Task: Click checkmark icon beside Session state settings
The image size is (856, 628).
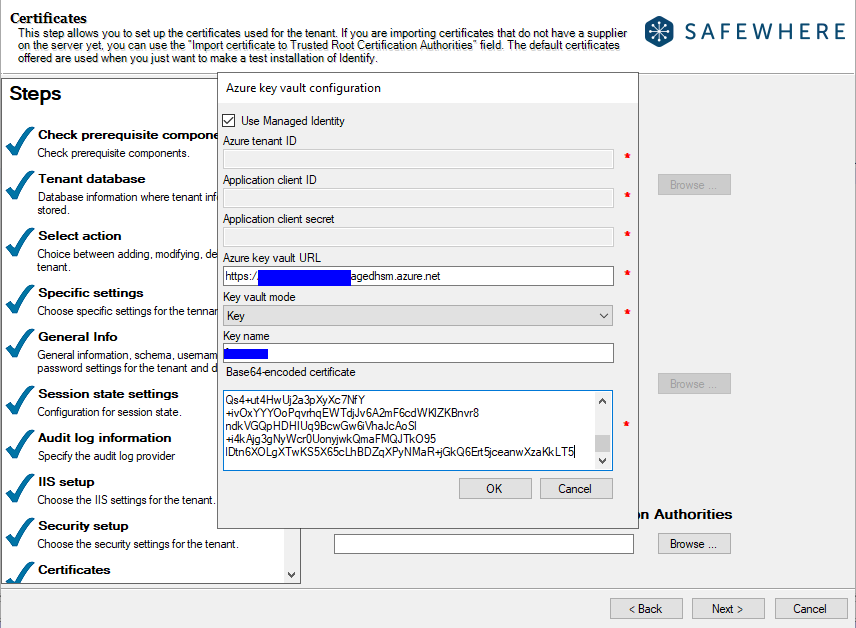Action: coord(20,400)
